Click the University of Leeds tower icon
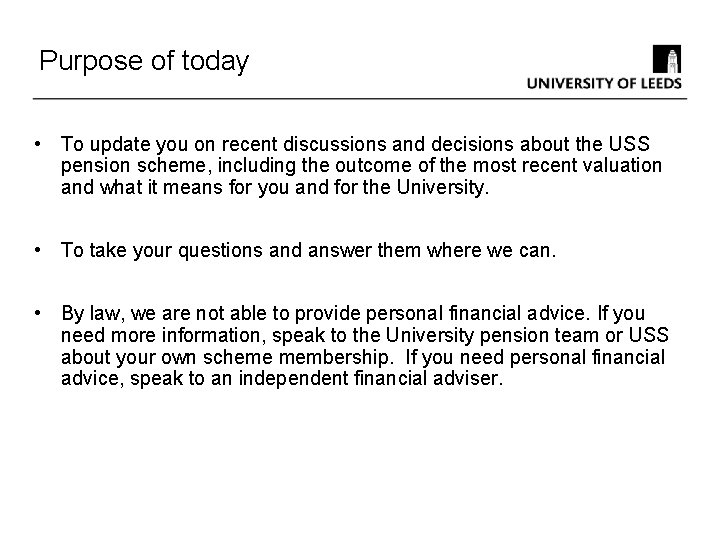Viewport: 720px width, 540px height. tap(666, 59)
